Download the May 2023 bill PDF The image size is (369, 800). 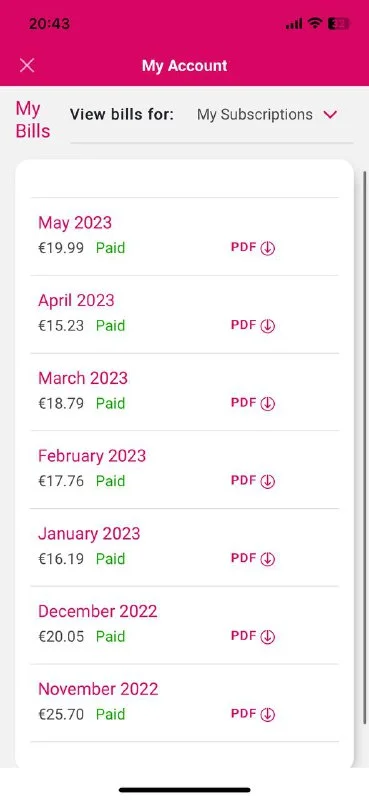coord(253,248)
